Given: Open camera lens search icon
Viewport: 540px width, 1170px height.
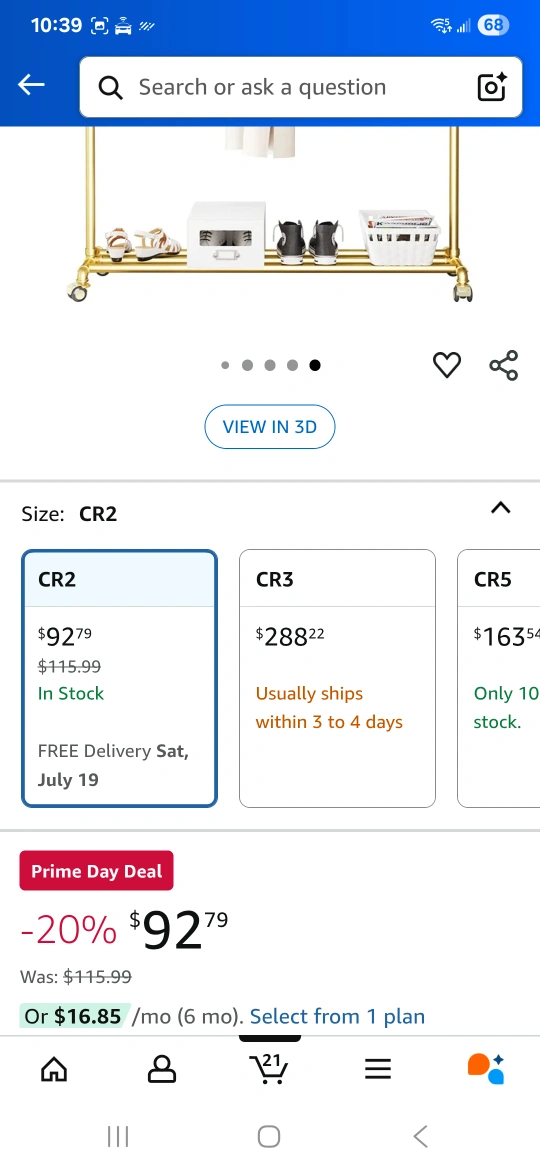Looking at the screenshot, I should point(492,87).
